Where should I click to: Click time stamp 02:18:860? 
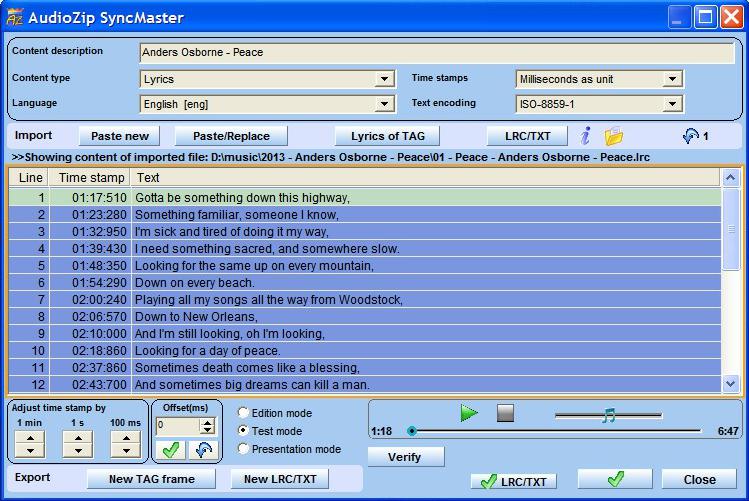pos(99,351)
